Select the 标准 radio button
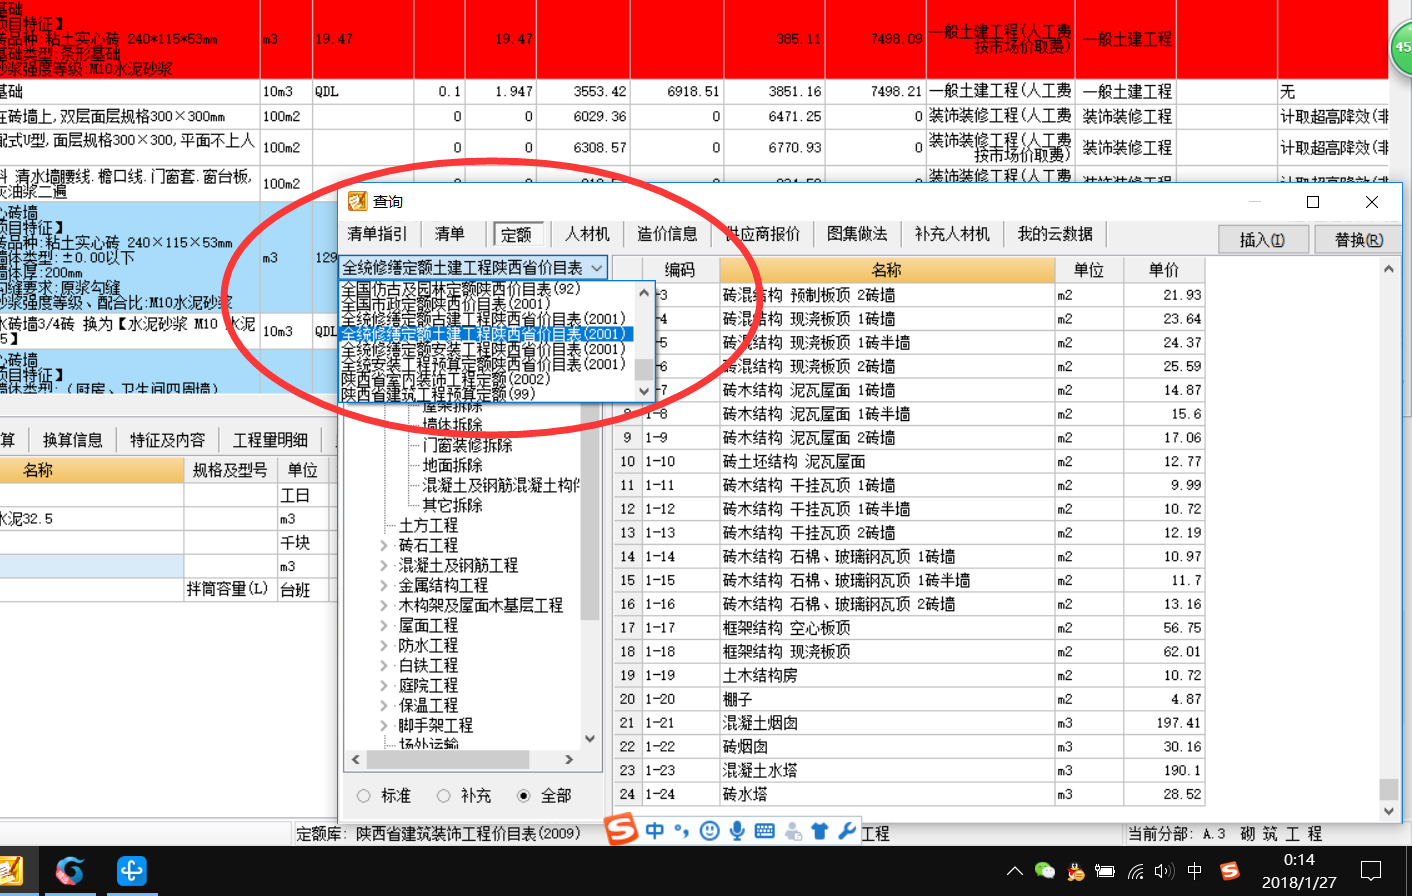This screenshot has width=1412, height=896. [x=363, y=796]
